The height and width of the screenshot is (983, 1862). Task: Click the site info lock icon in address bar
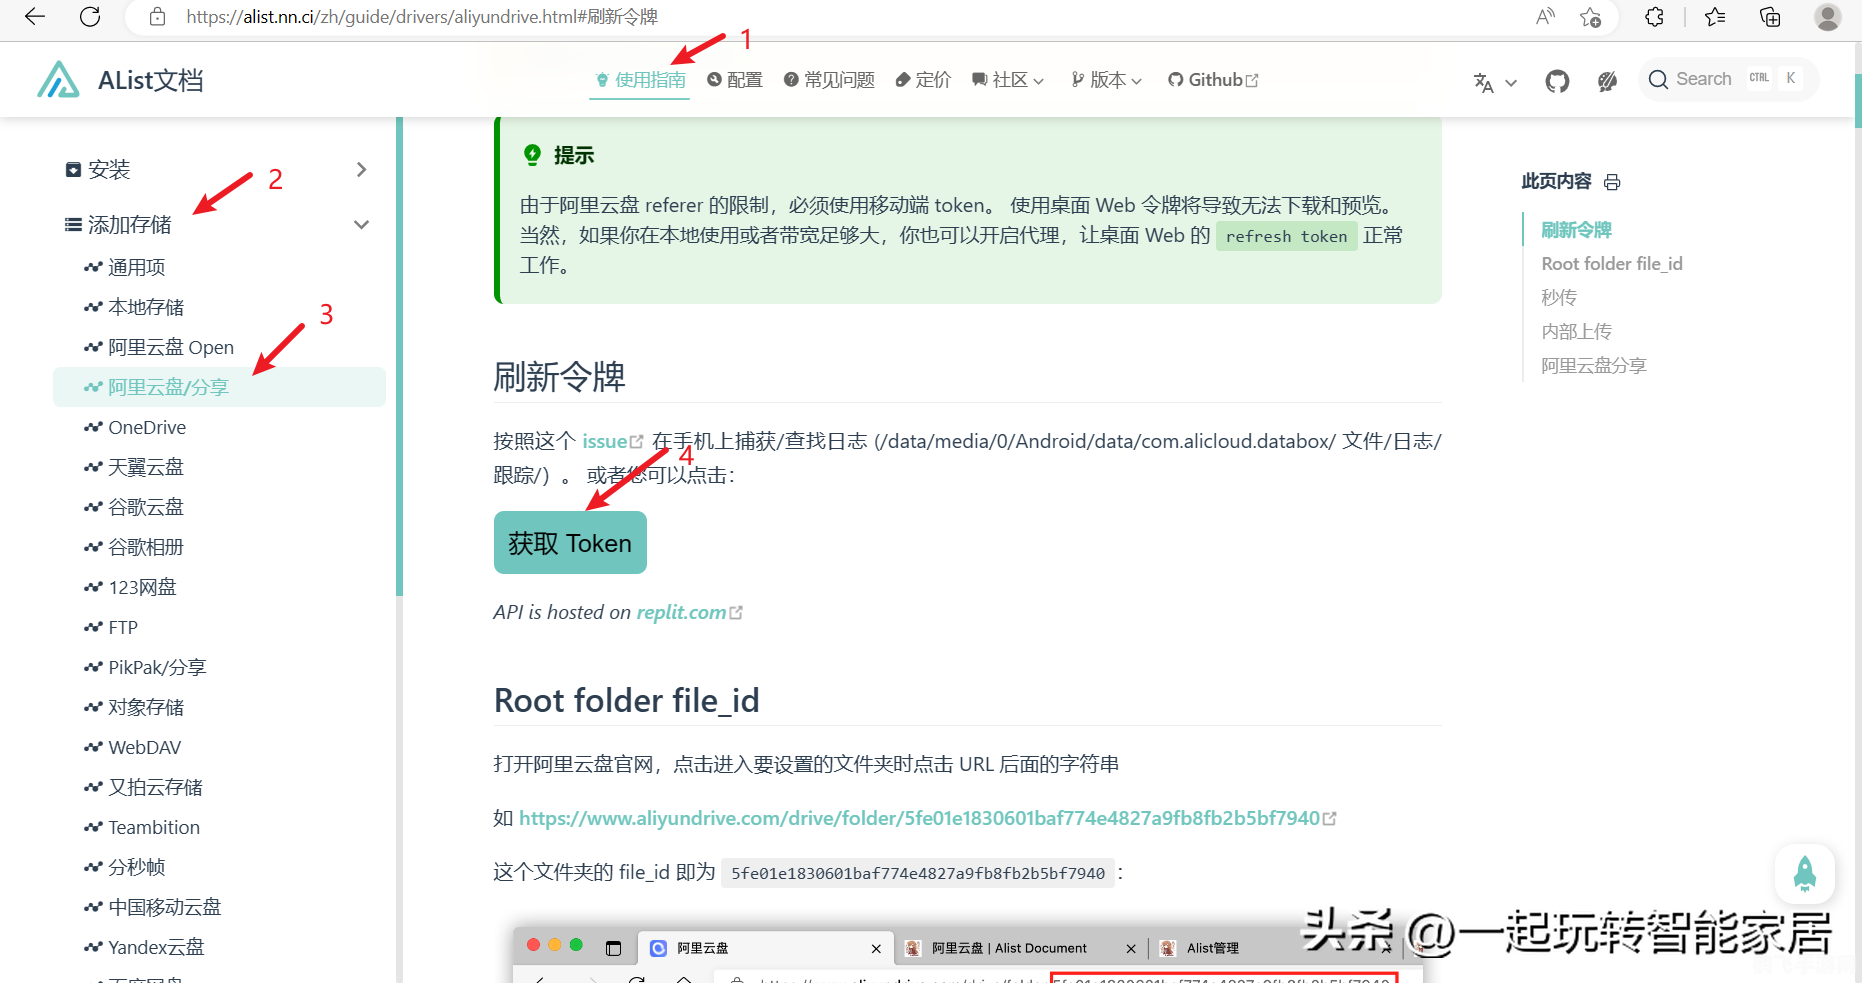[157, 16]
